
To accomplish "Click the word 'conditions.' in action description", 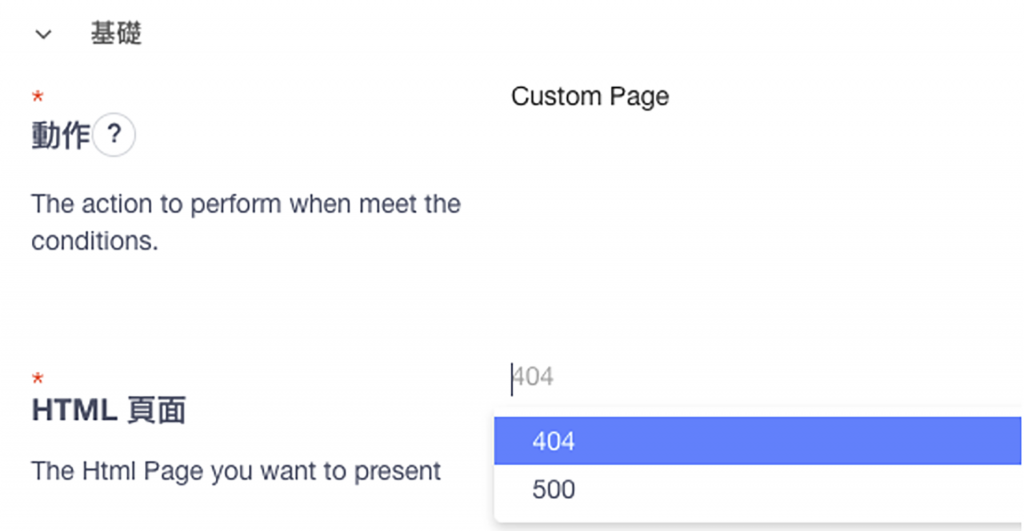I will [x=94, y=241].
